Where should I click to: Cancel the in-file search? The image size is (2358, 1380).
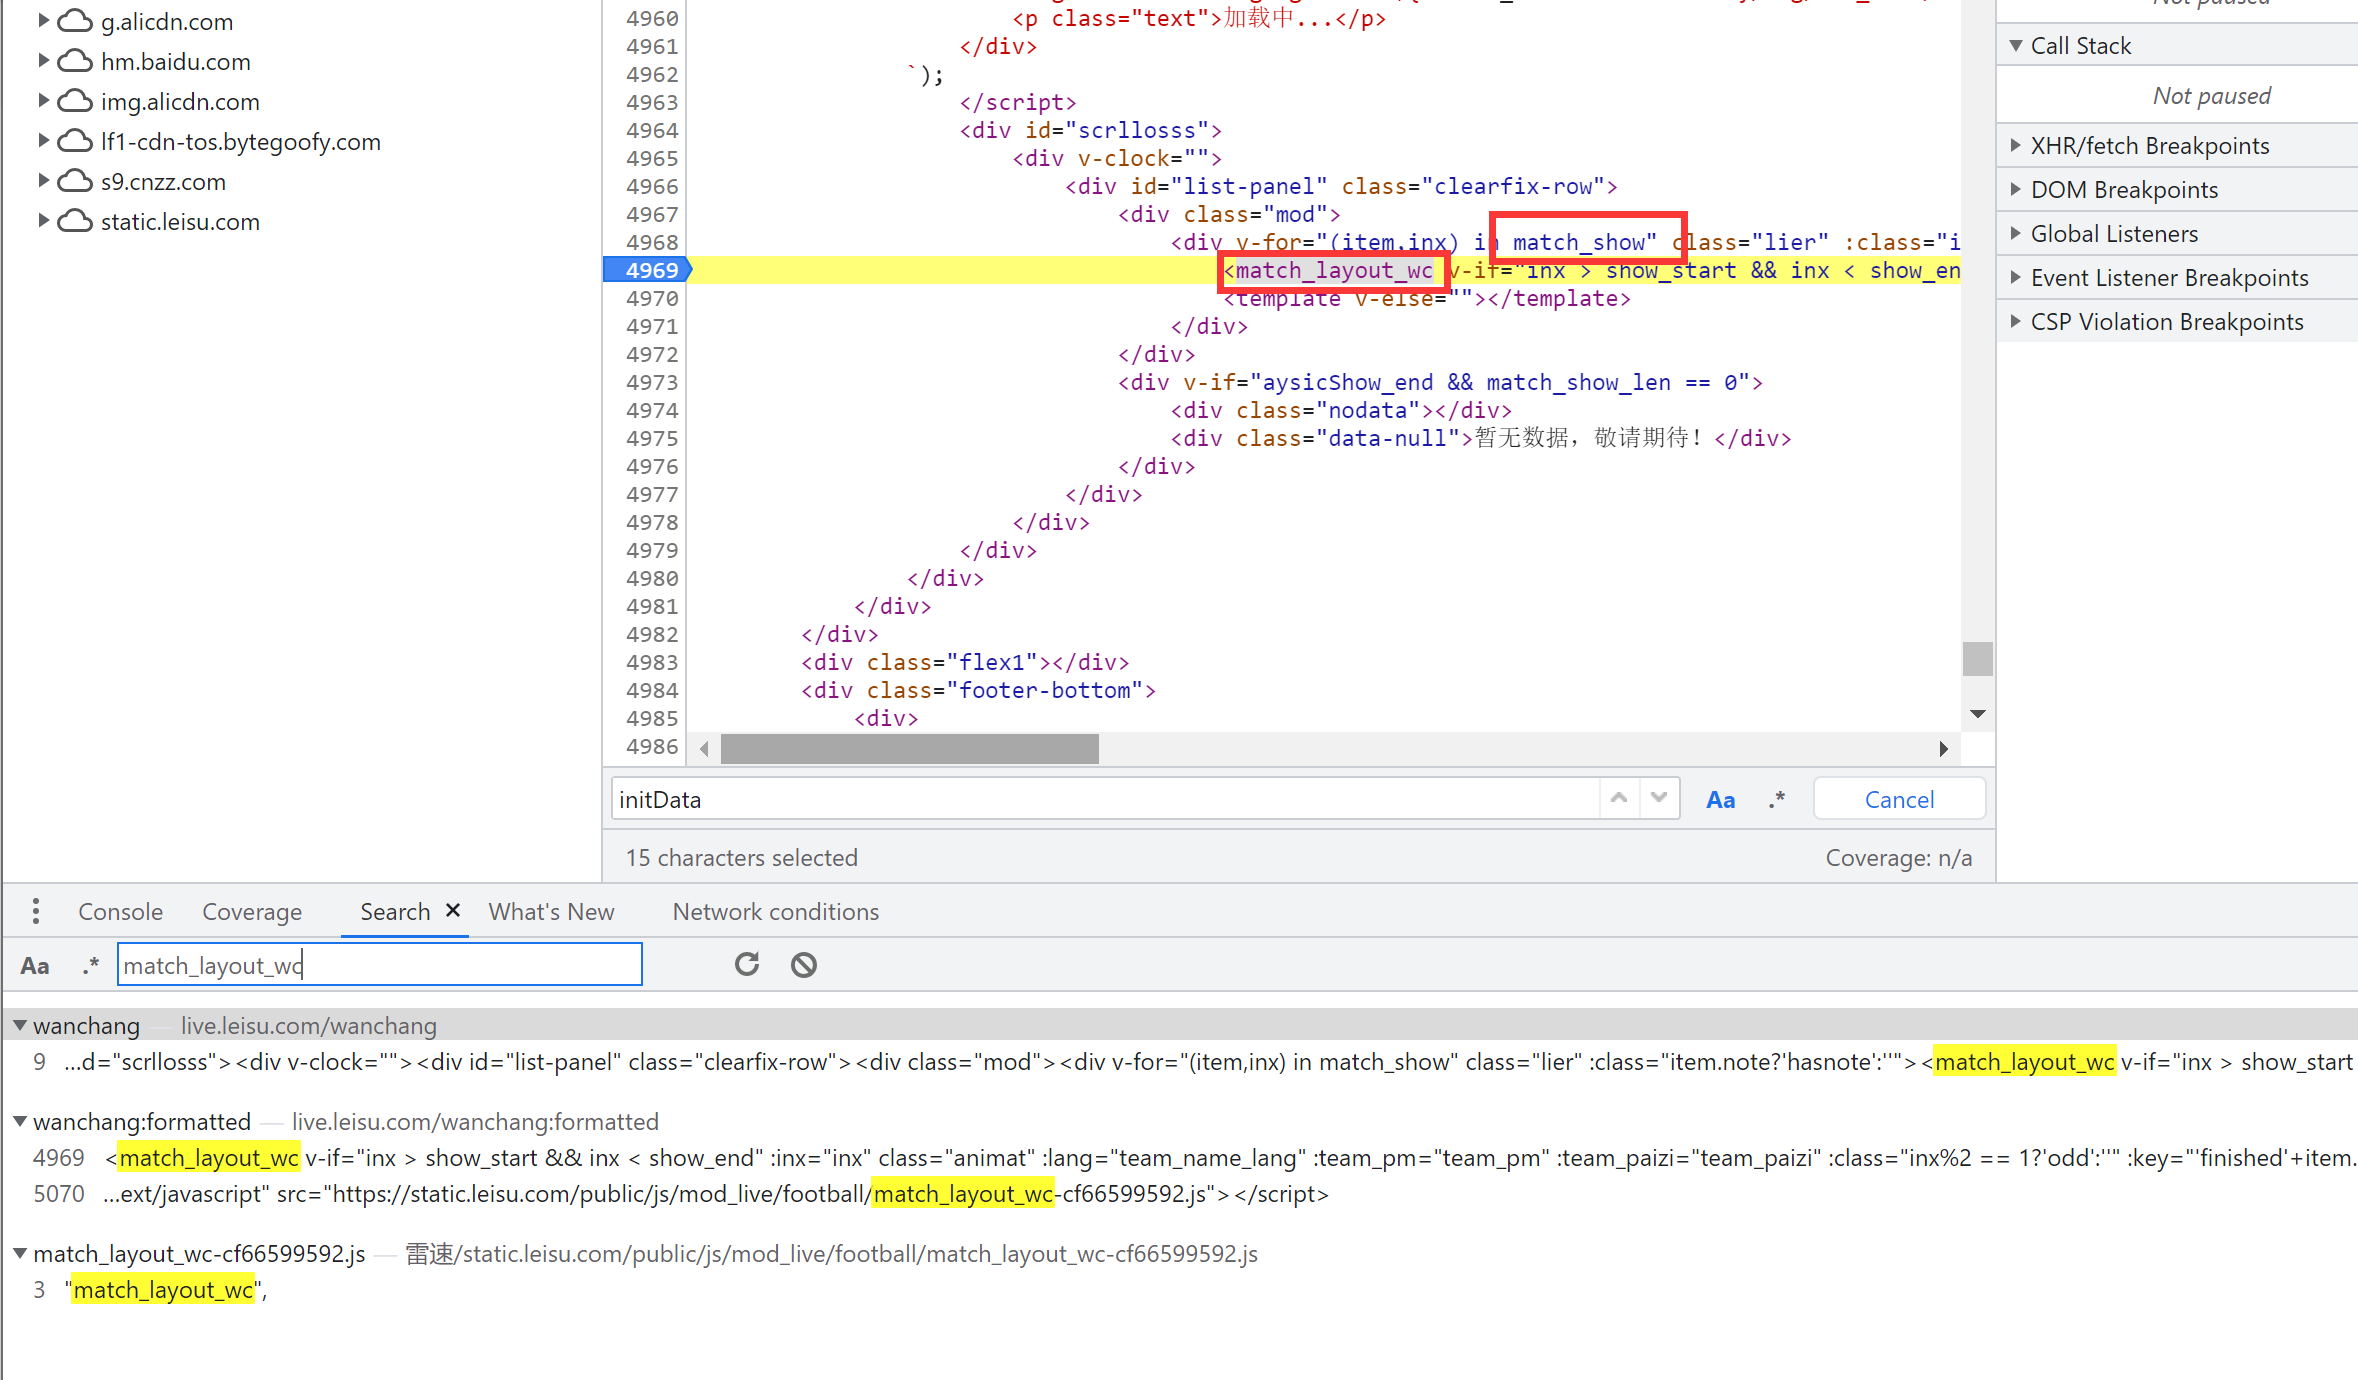pos(1899,799)
